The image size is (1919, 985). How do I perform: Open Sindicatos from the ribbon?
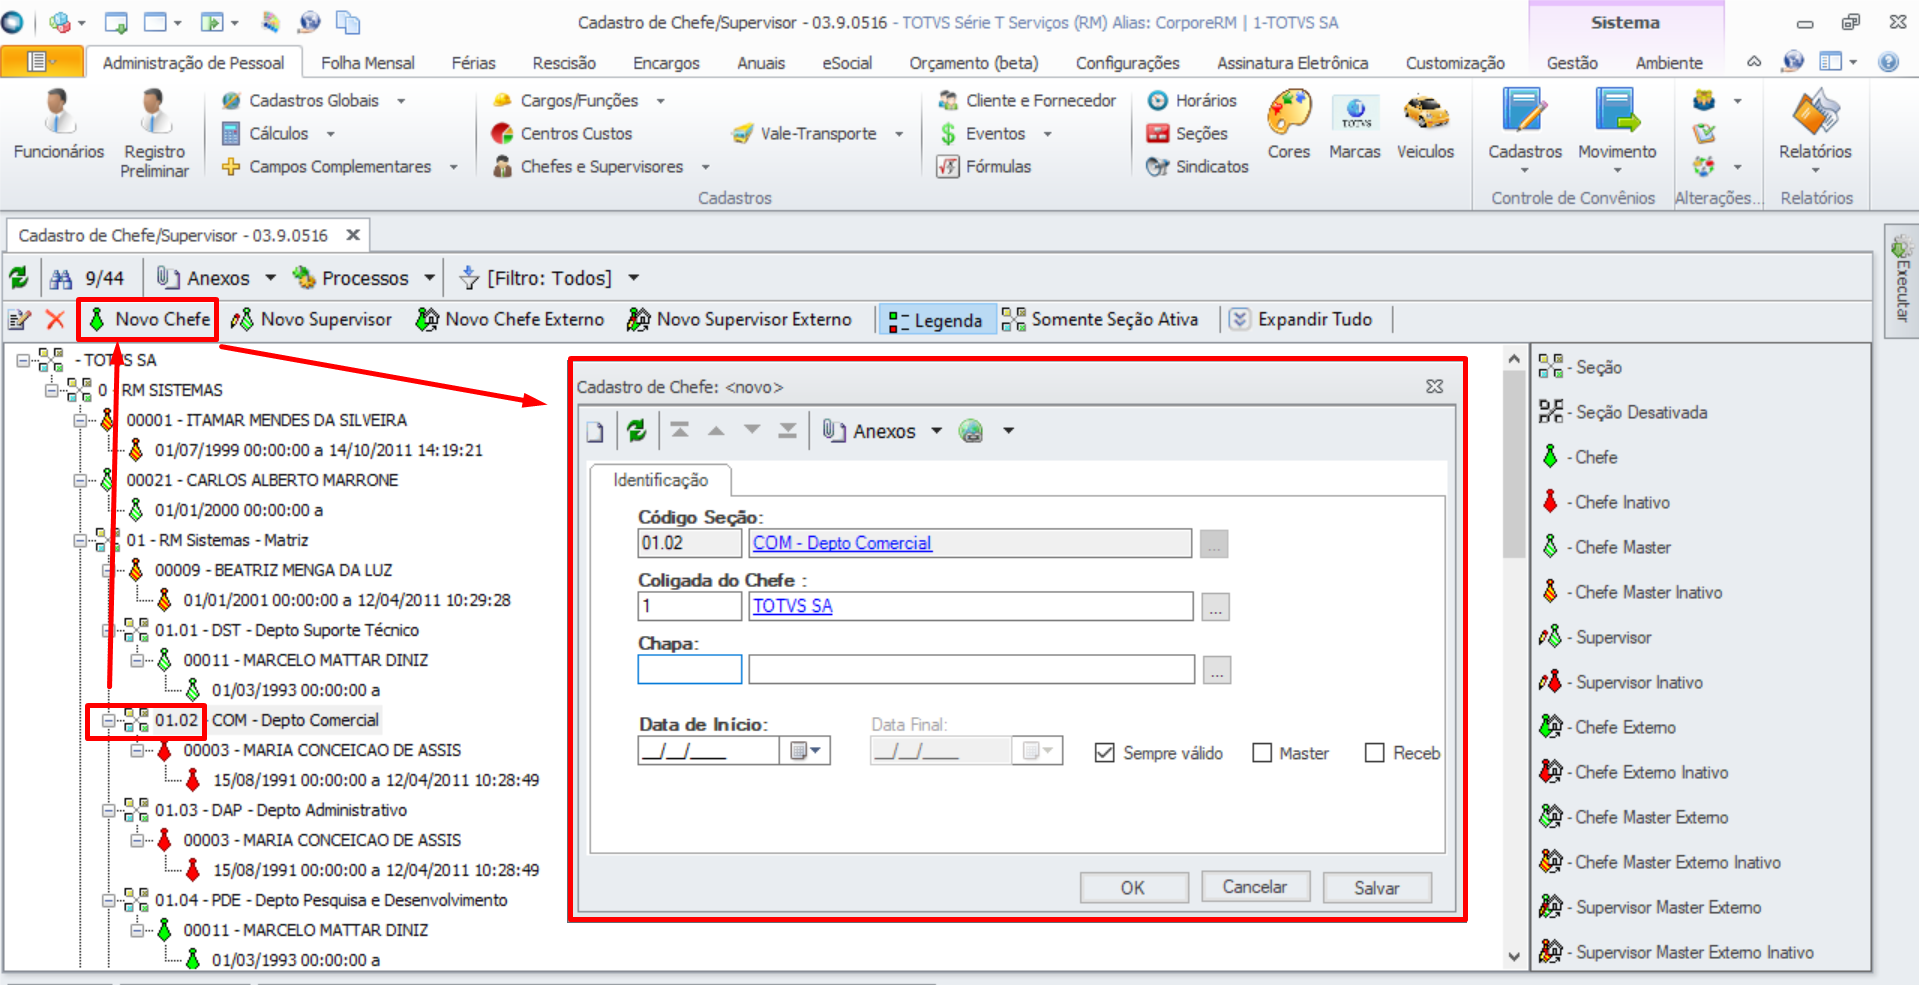point(1198,166)
